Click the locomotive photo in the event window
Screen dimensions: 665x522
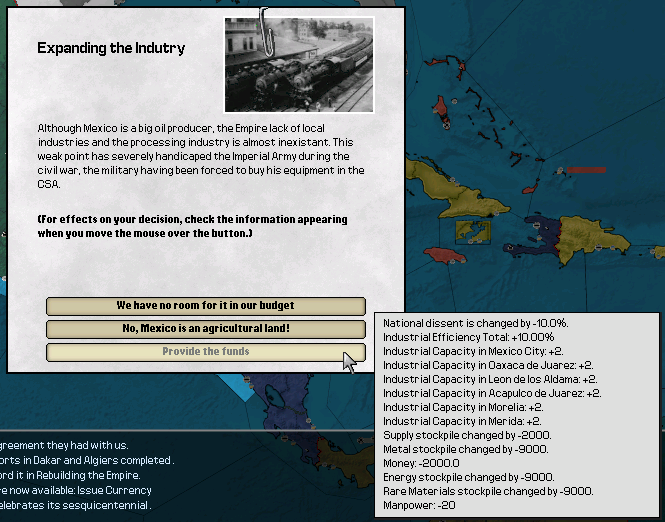tap(299, 65)
